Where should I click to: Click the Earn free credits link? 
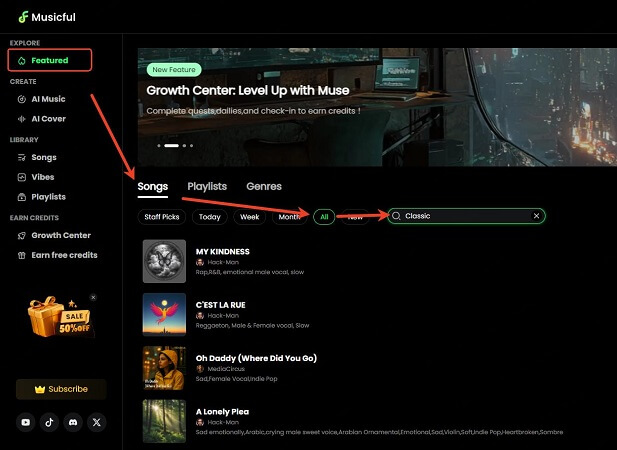64,255
